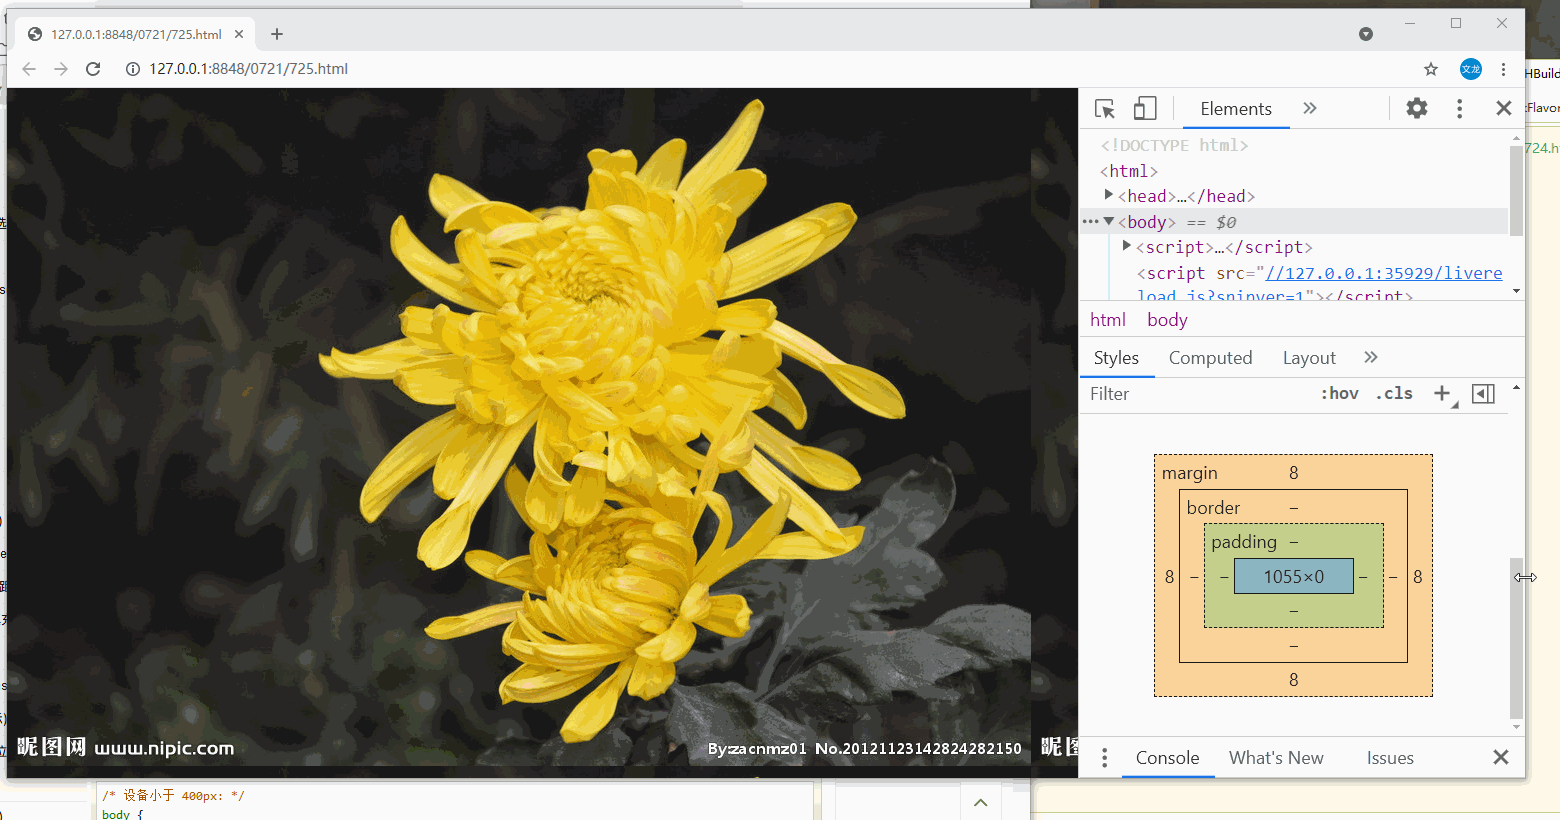This screenshot has width=1560, height=820.
Task: Toggle the :hov element state button
Action: click(1339, 394)
